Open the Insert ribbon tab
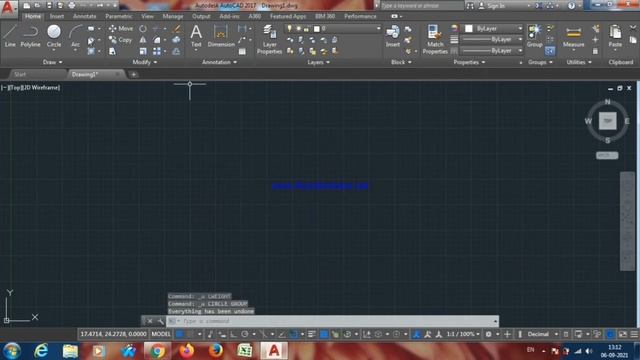Viewport: 640px width, 360px height. pos(57,16)
